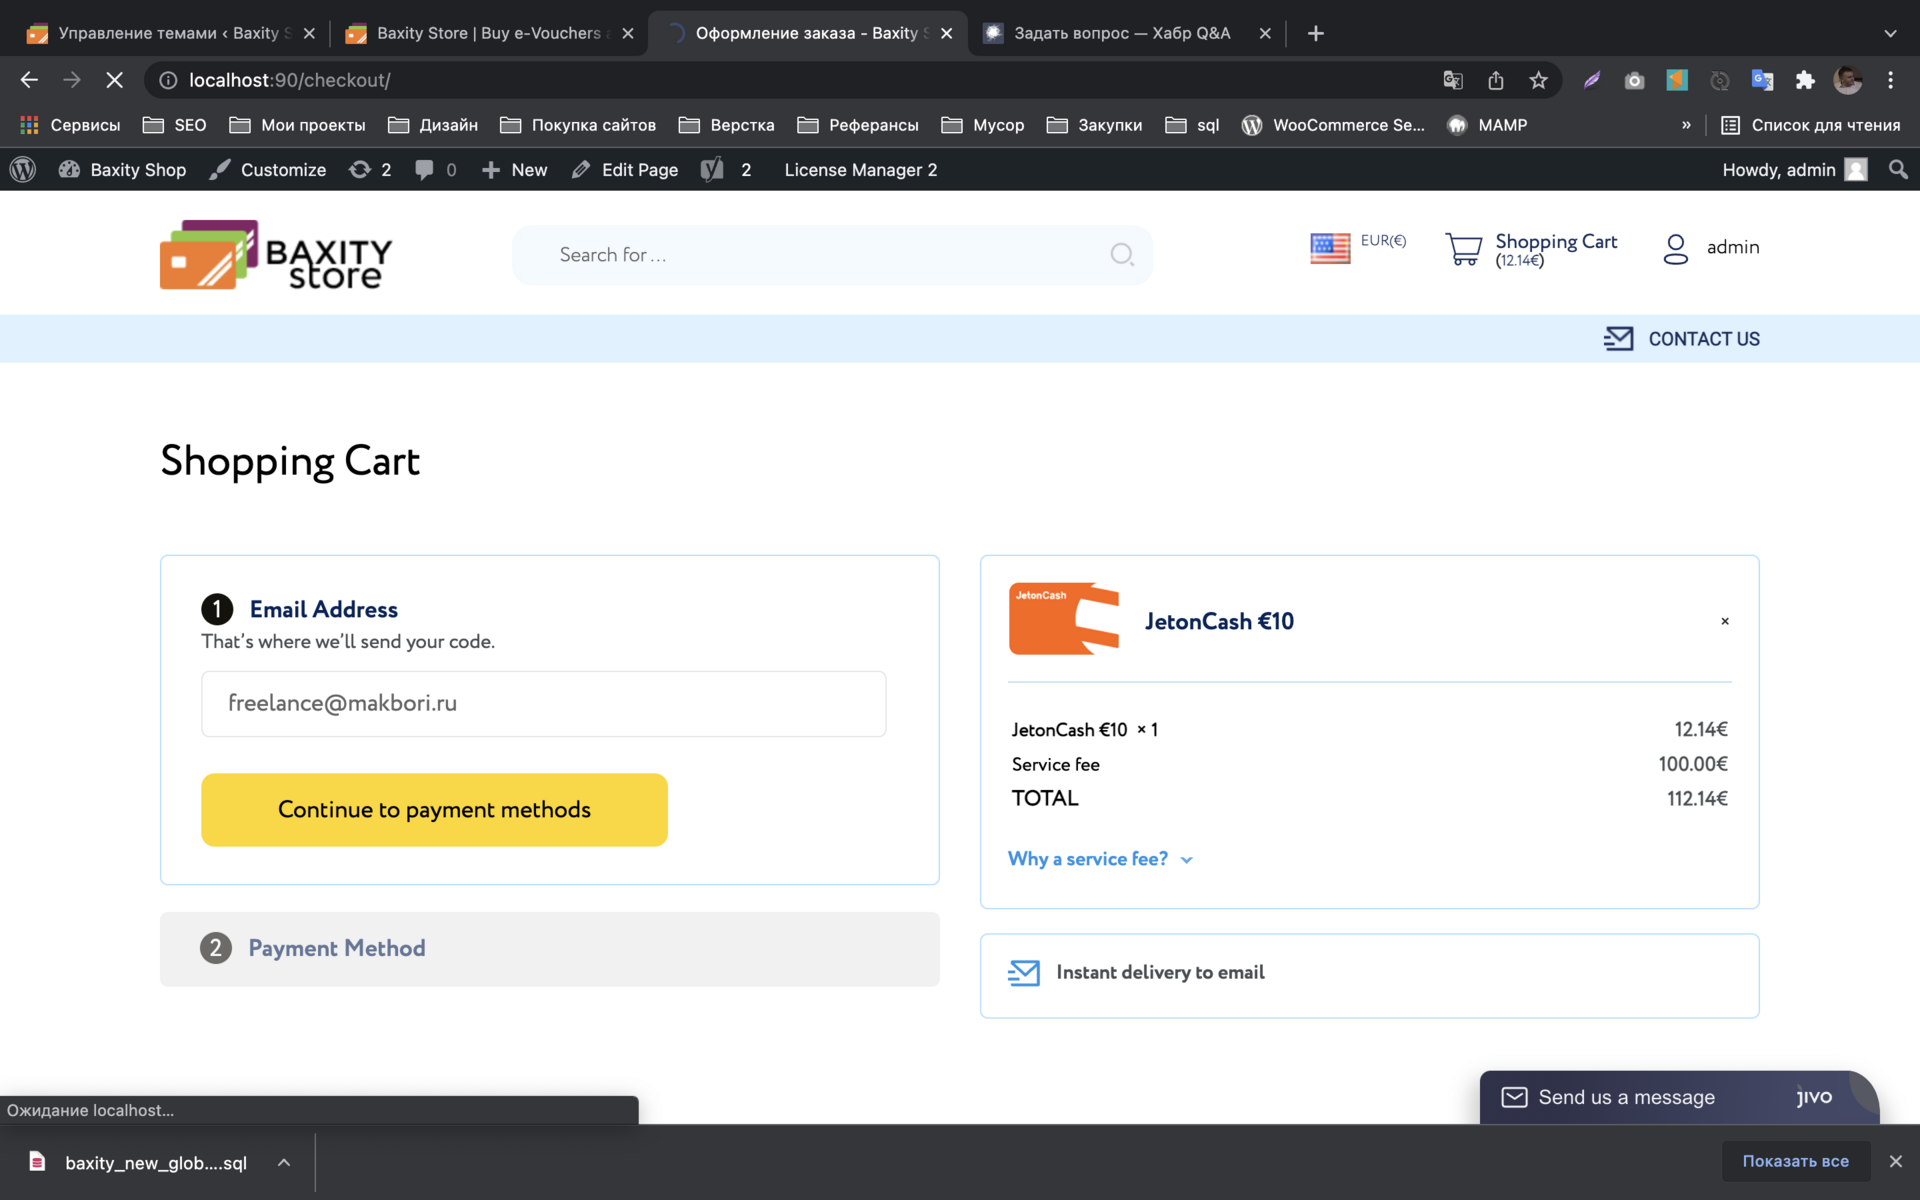Click the US flag language icon

[1330, 248]
